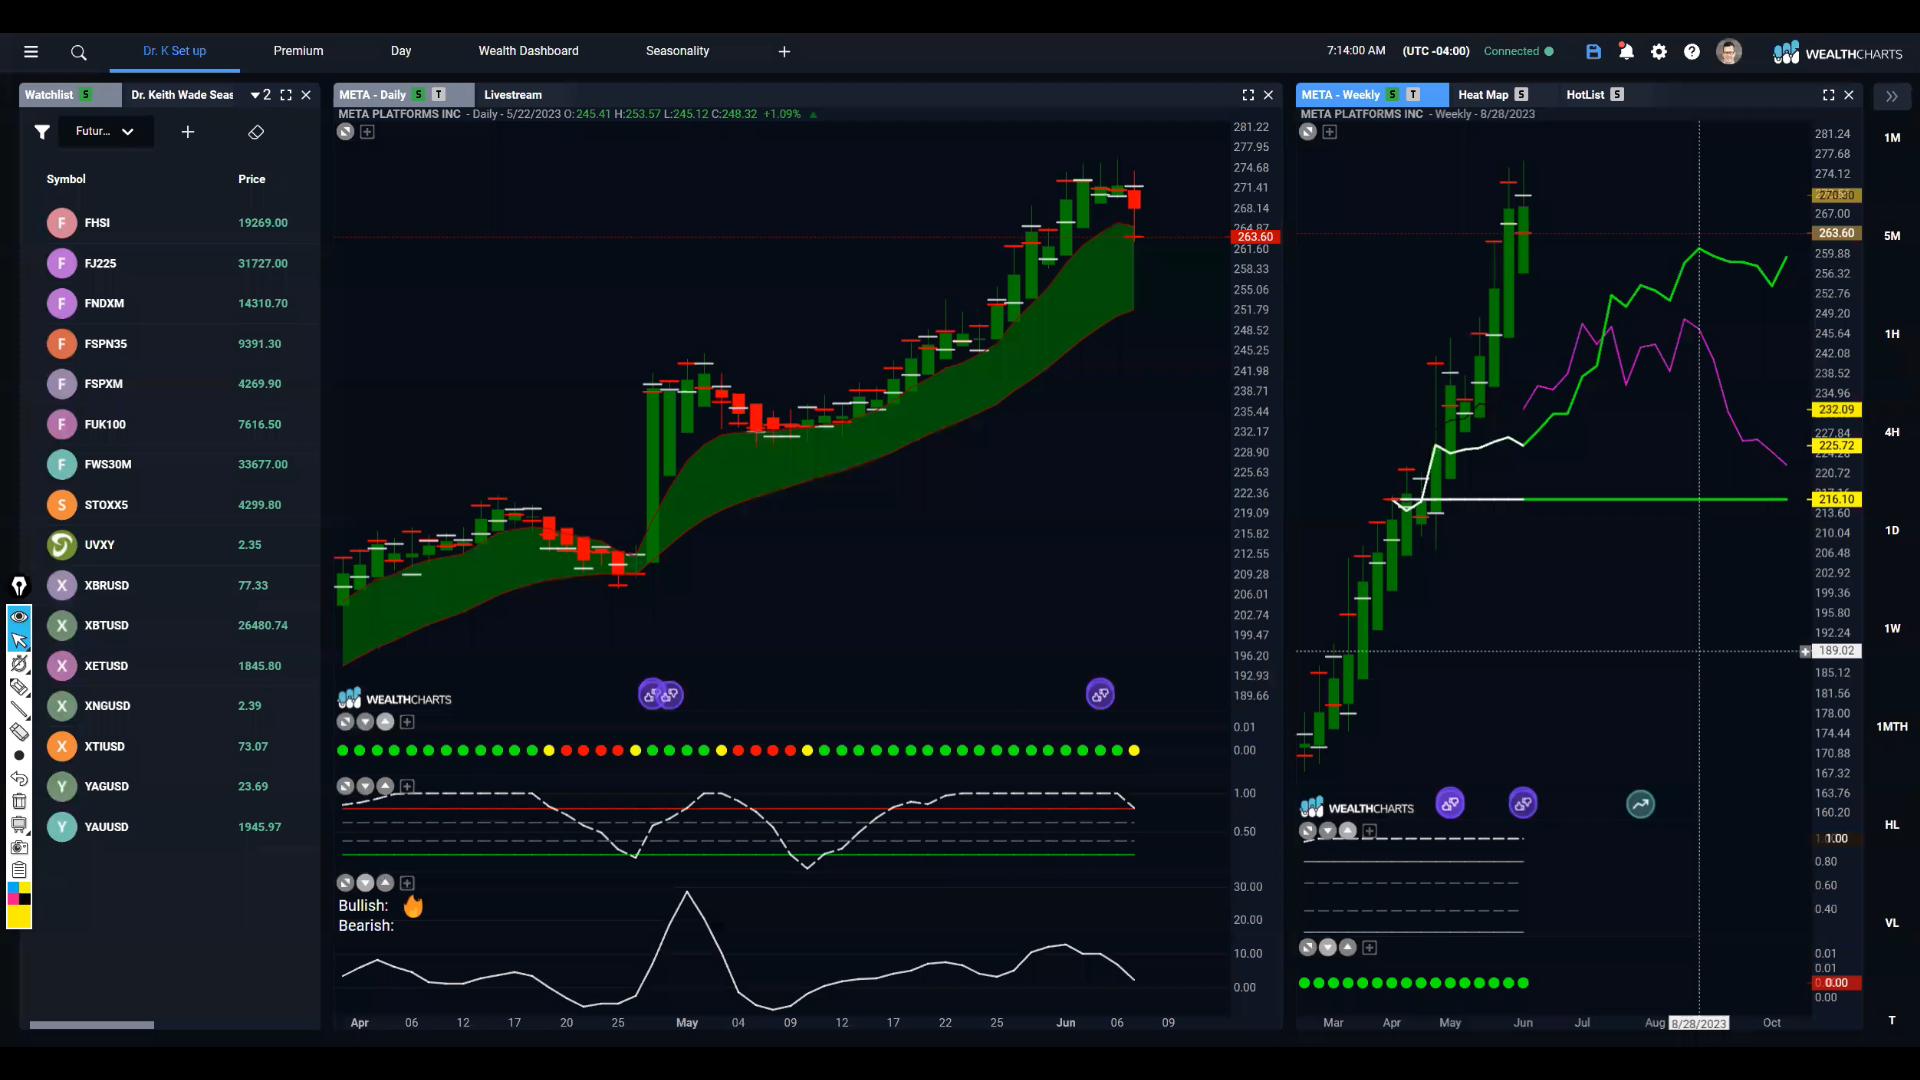The height and width of the screenshot is (1080, 1920).
Task: Move dots indicator pane down on daily chart
Action: [365, 722]
